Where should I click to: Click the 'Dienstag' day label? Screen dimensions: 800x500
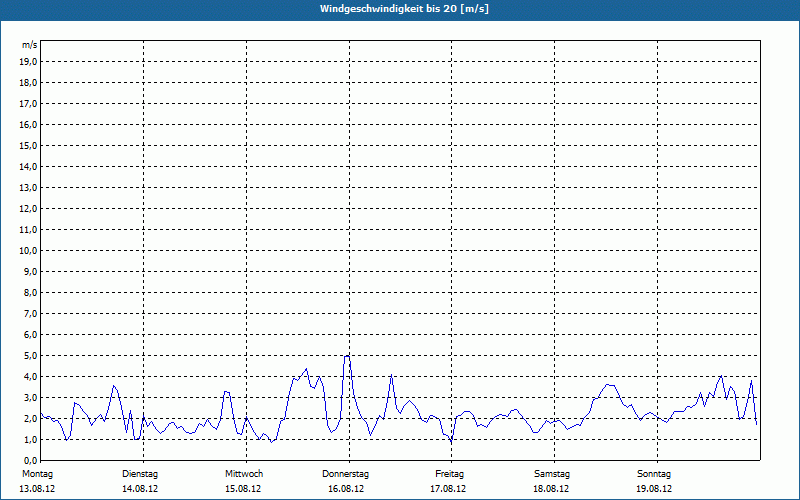pos(140,474)
